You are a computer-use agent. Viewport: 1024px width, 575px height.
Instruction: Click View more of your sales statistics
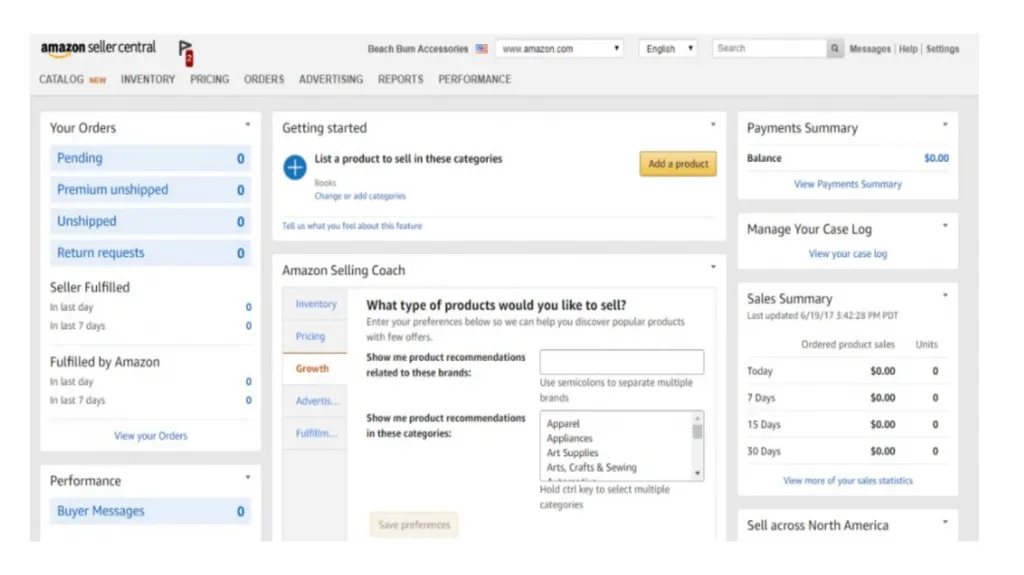click(848, 480)
